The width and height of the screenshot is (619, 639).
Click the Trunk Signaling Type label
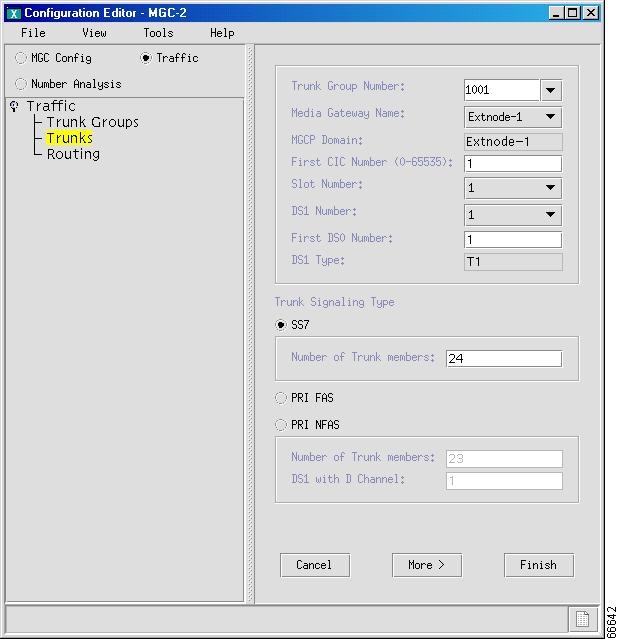(334, 302)
